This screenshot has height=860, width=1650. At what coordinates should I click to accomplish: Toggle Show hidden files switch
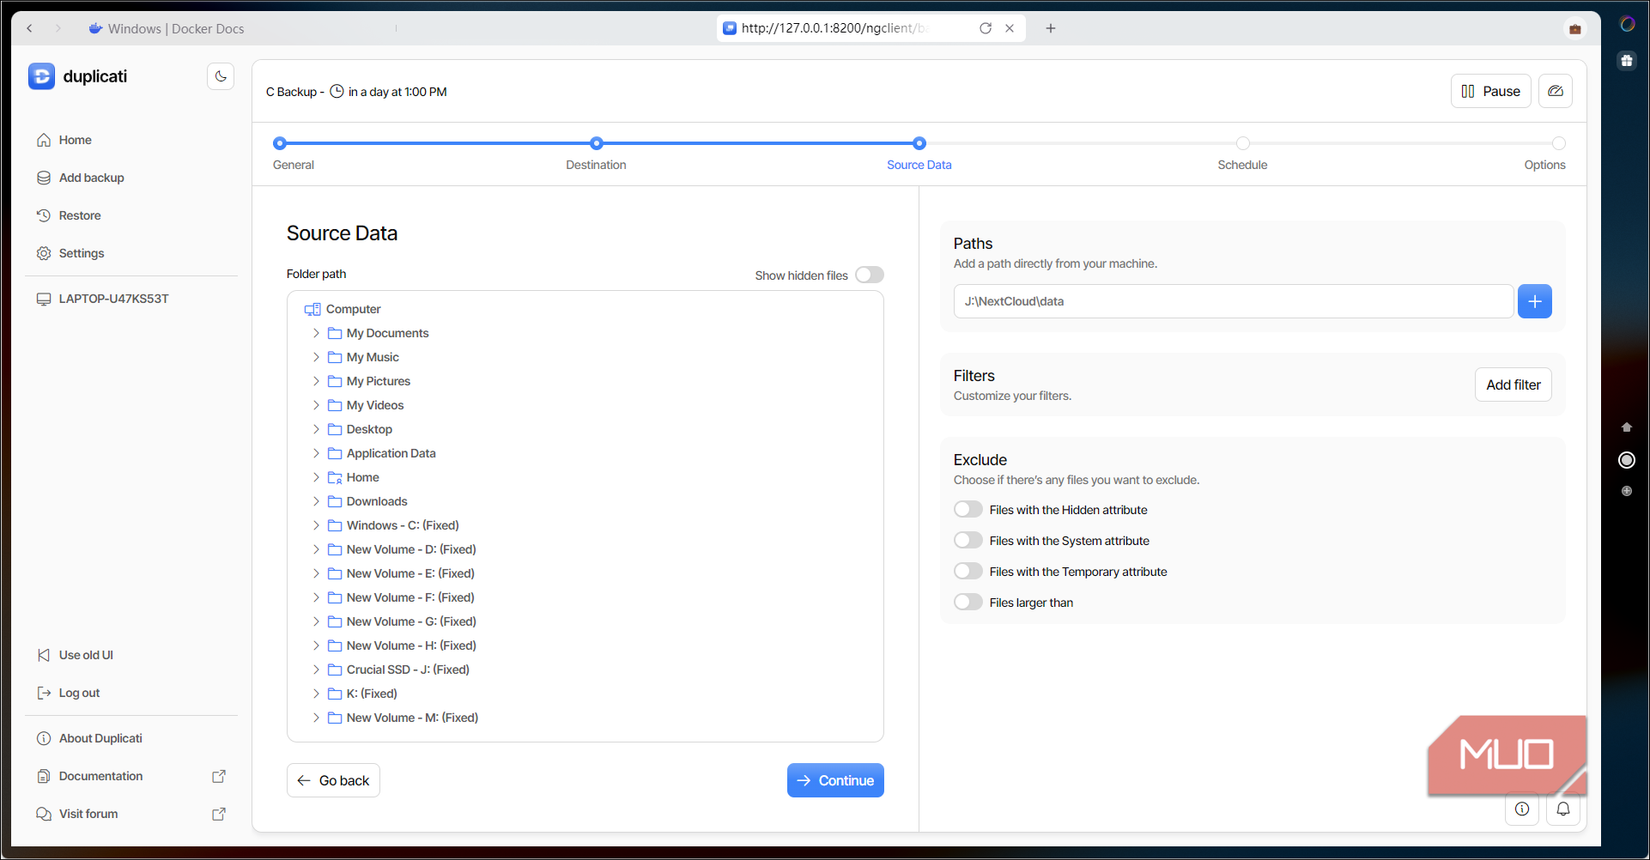click(x=869, y=275)
